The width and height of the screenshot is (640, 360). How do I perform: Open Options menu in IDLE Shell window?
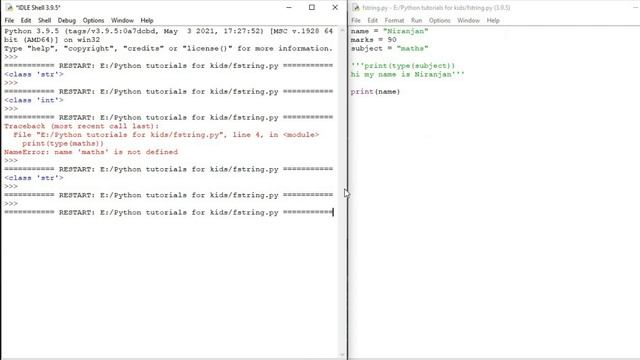click(x=93, y=20)
